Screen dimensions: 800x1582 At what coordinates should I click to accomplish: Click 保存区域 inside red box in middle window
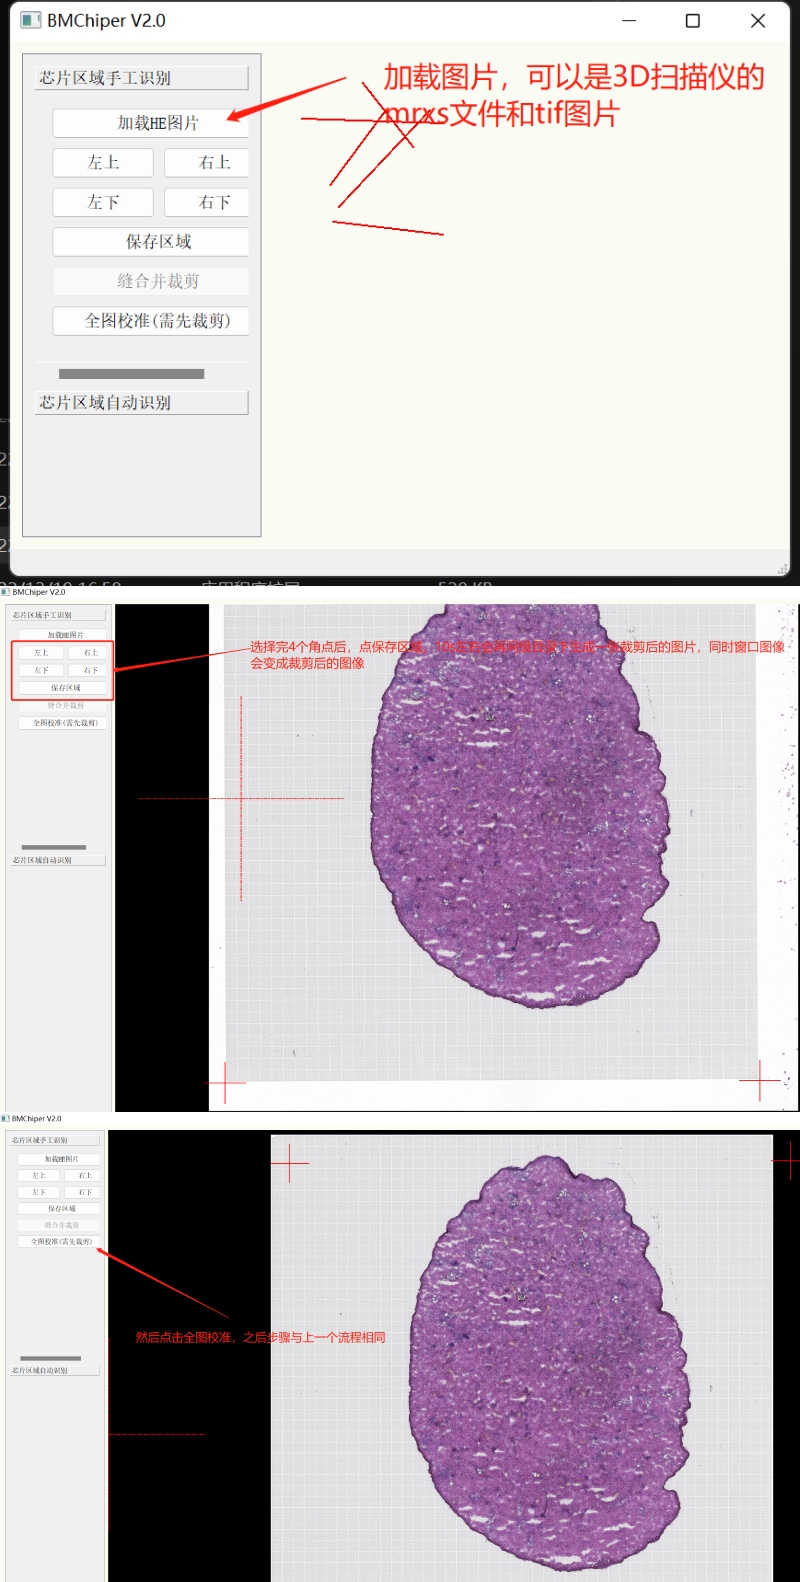click(63, 688)
